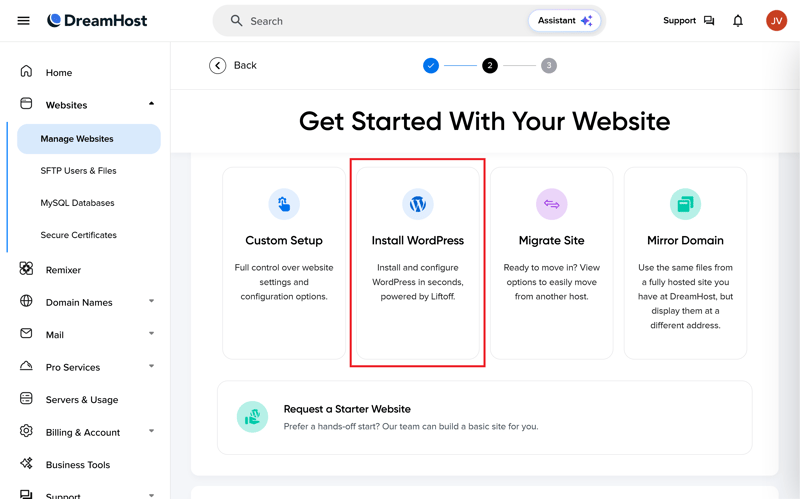800x499 pixels.
Task: Expand the Mail menu arrow
Action: [x=152, y=333]
